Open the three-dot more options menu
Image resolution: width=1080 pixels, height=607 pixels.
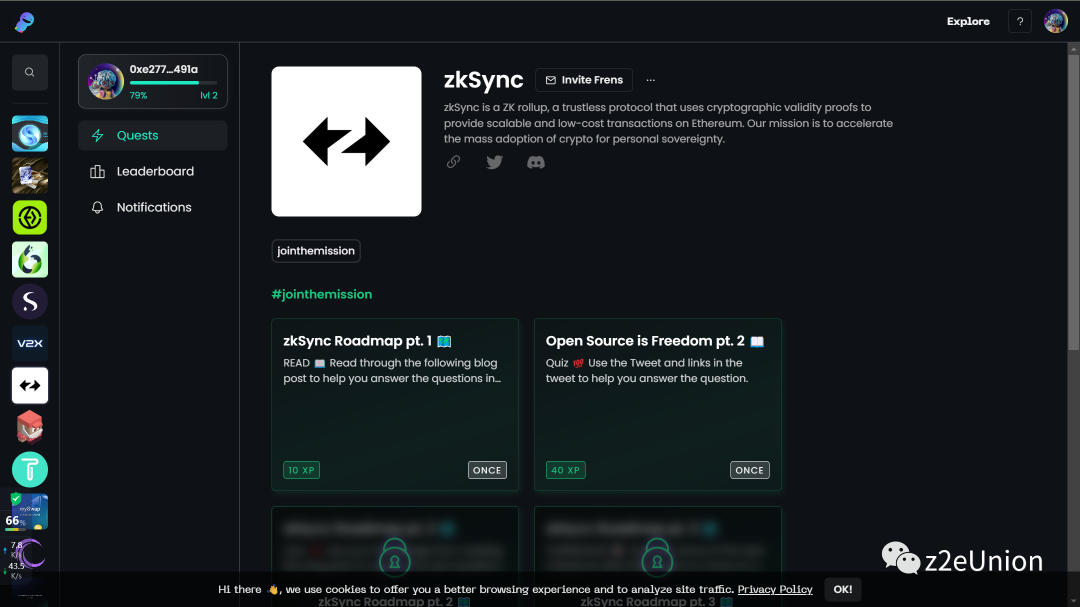click(651, 80)
